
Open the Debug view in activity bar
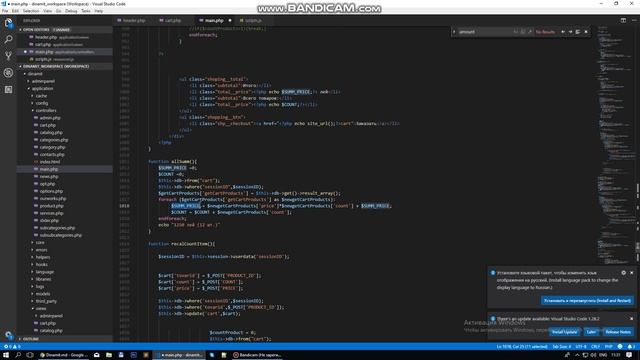tap(8, 73)
